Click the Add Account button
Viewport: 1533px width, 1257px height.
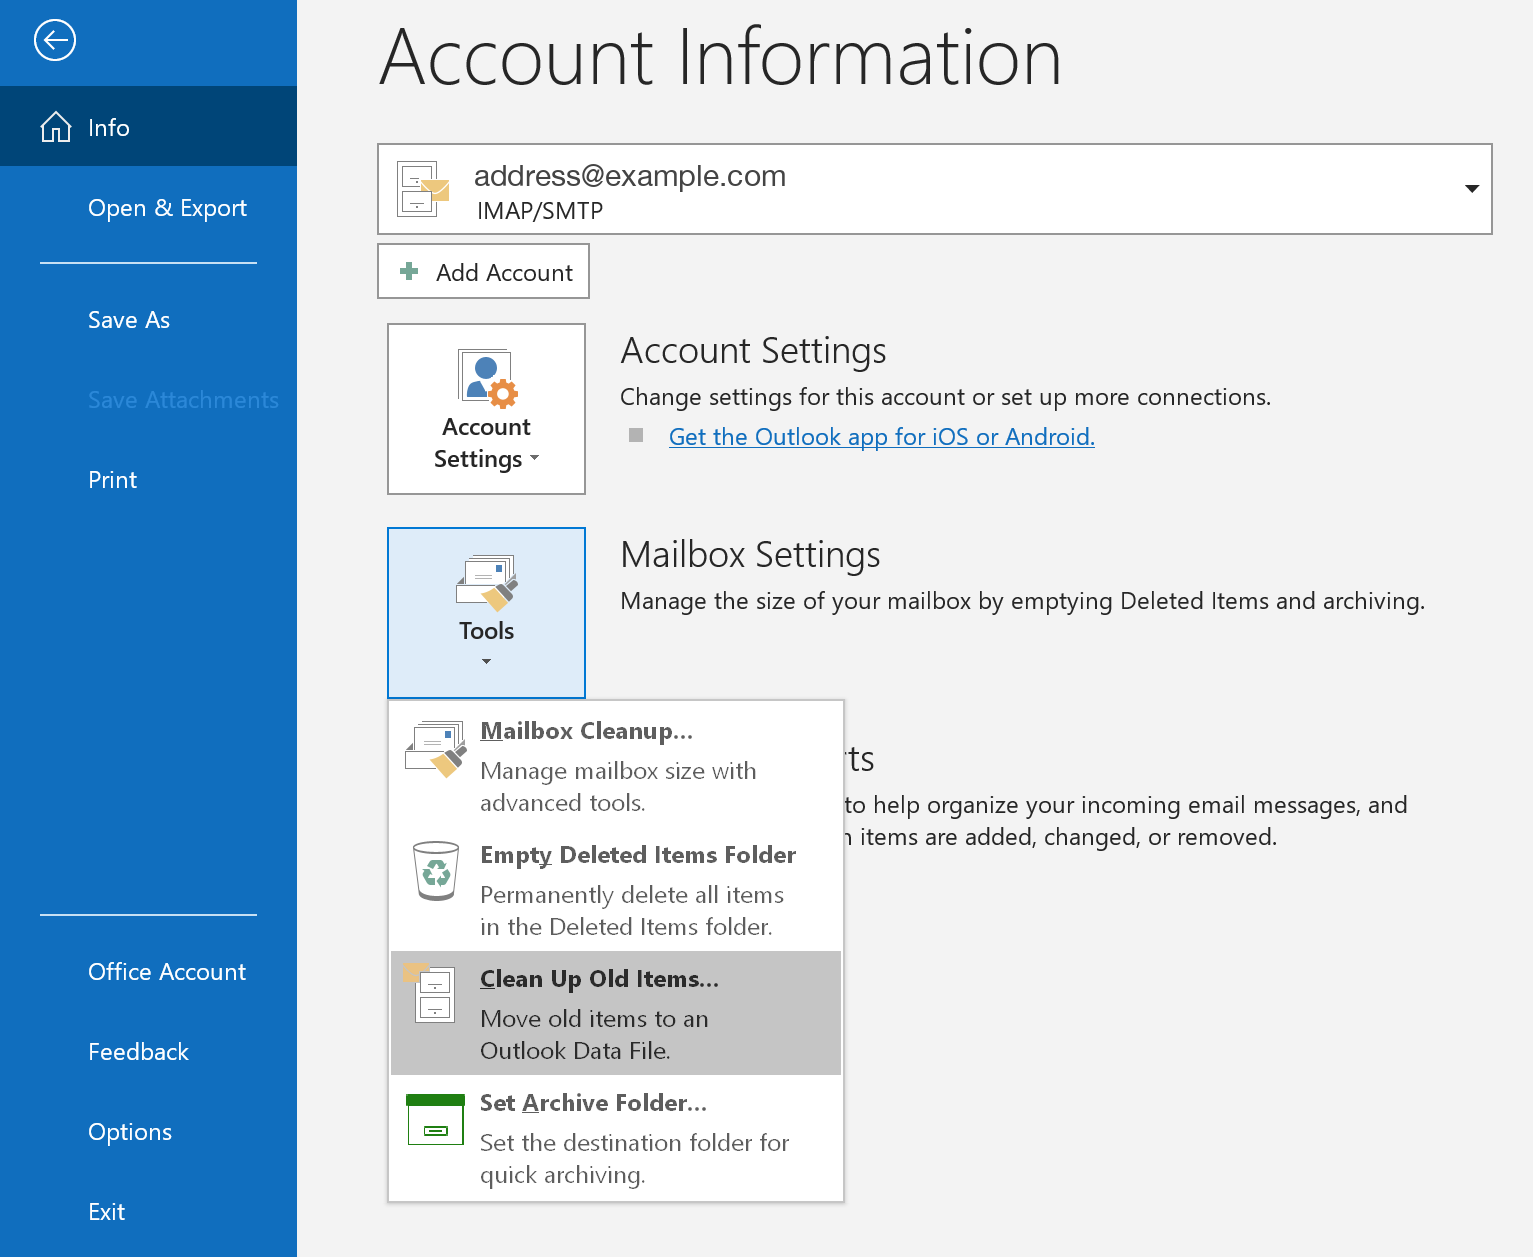483,271
